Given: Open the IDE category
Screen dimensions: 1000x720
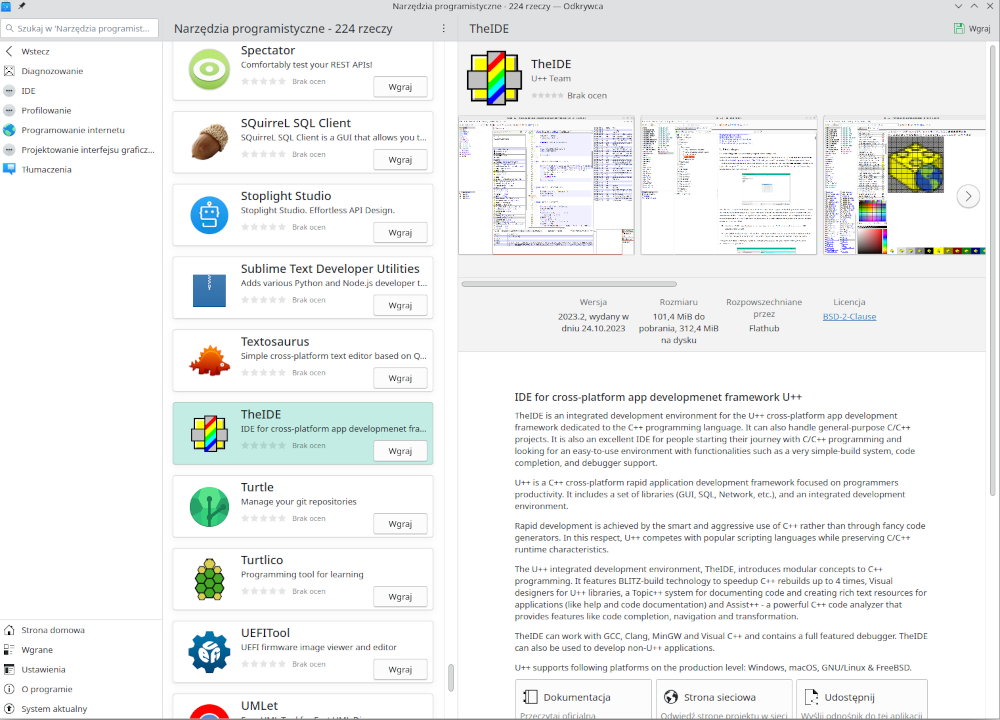Looking at the screenshot, I should 28,91.
